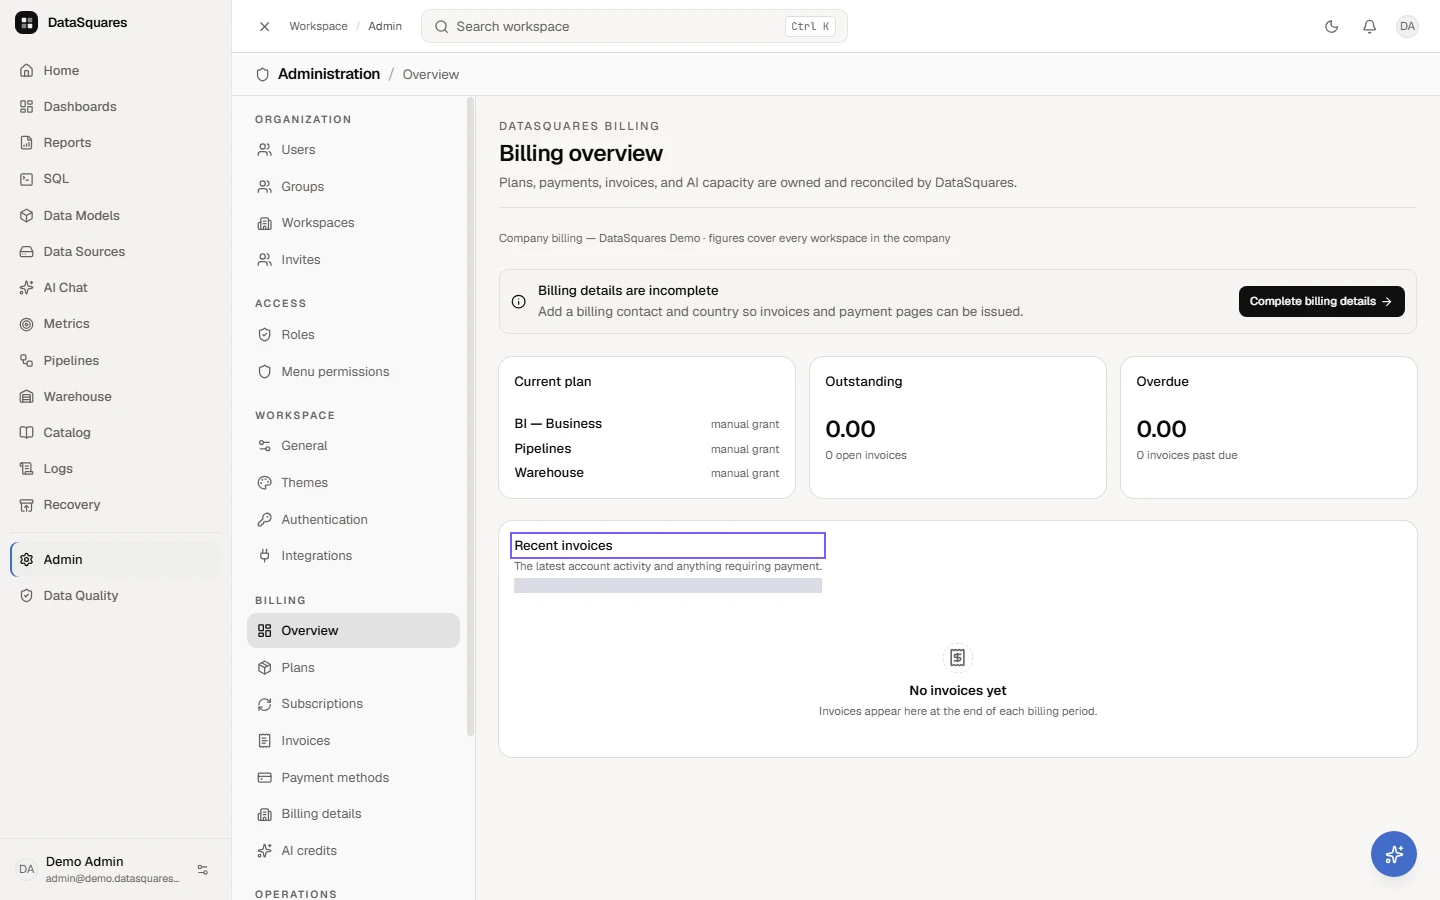Open Payment methods page
Viewport: 1440px width, 900px height.
click(x=353, y=778)
